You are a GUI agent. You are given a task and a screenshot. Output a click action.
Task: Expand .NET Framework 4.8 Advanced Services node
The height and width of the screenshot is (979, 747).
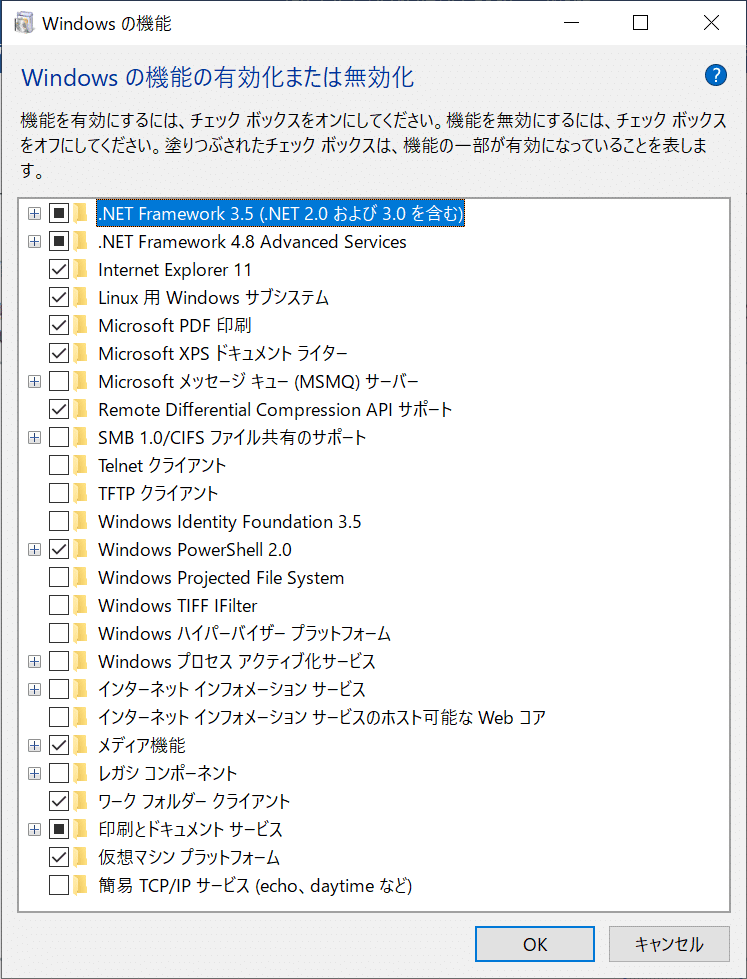coord(34,242)
